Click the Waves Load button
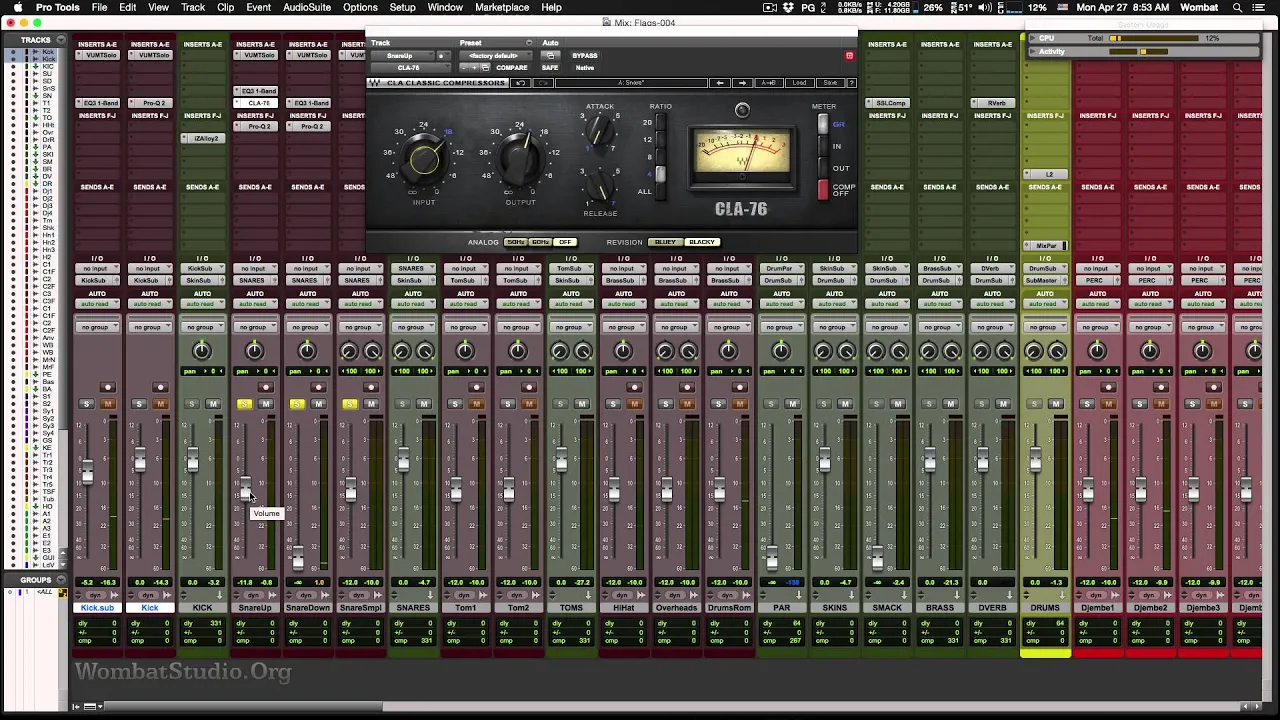 click(x=799, y=83)
